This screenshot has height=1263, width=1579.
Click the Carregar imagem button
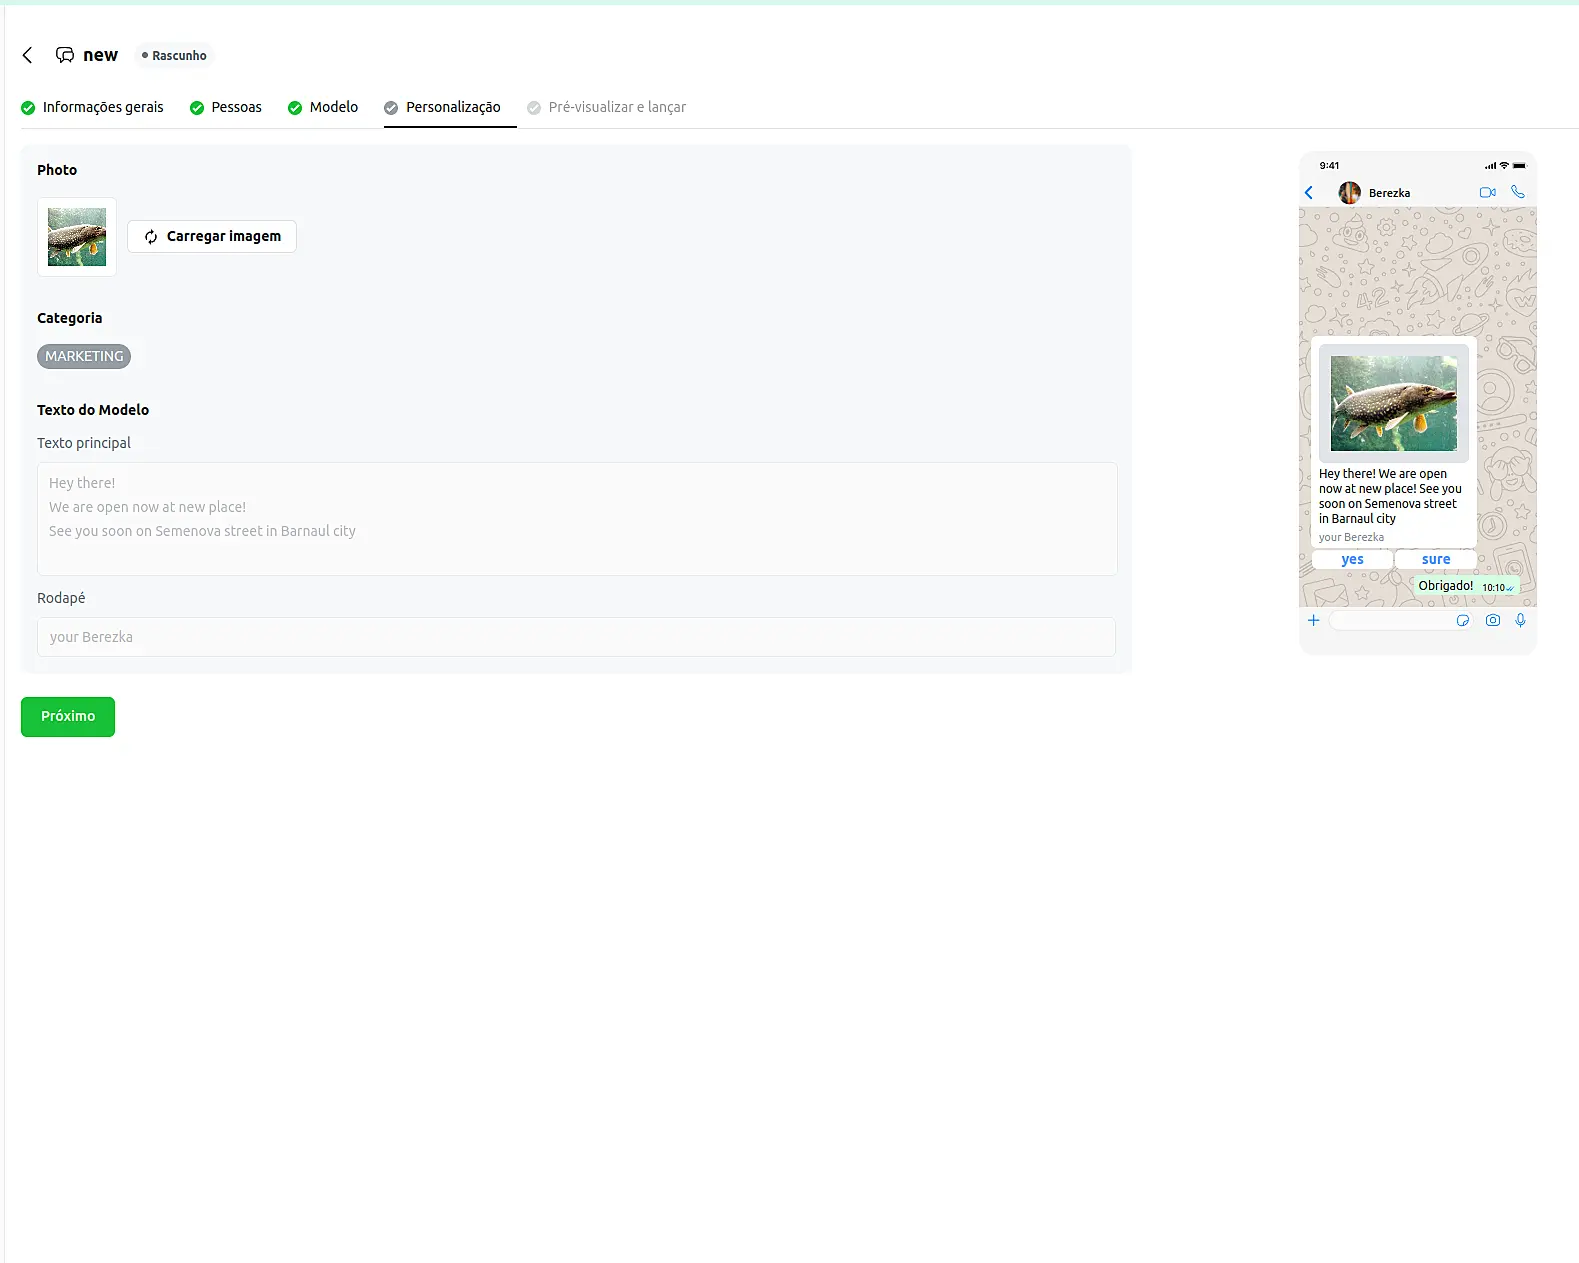pyautogui.click(x=212, y=237)
